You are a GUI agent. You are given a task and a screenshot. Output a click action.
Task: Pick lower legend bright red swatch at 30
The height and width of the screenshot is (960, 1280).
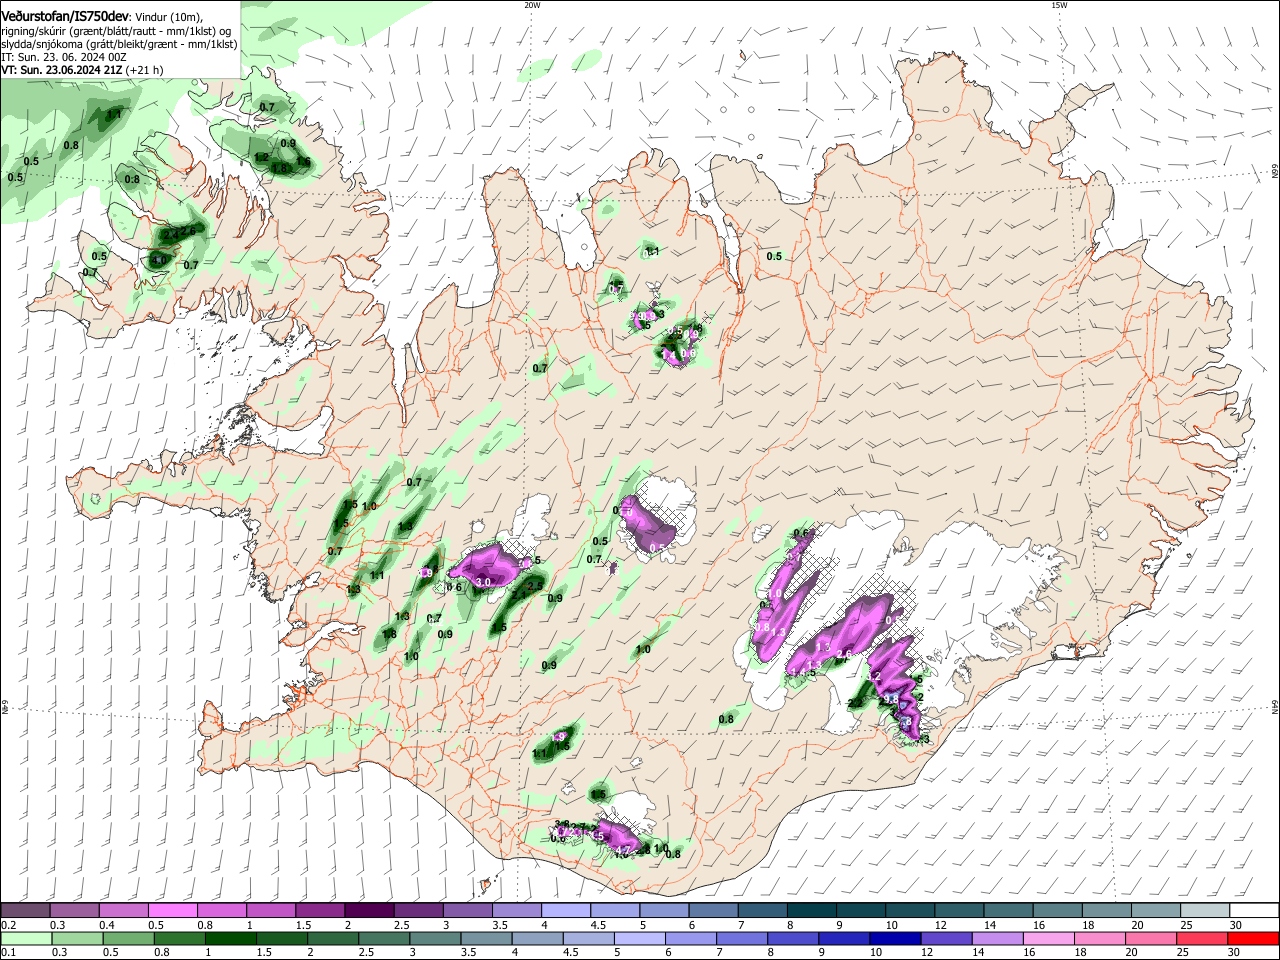click(1251, 938)
